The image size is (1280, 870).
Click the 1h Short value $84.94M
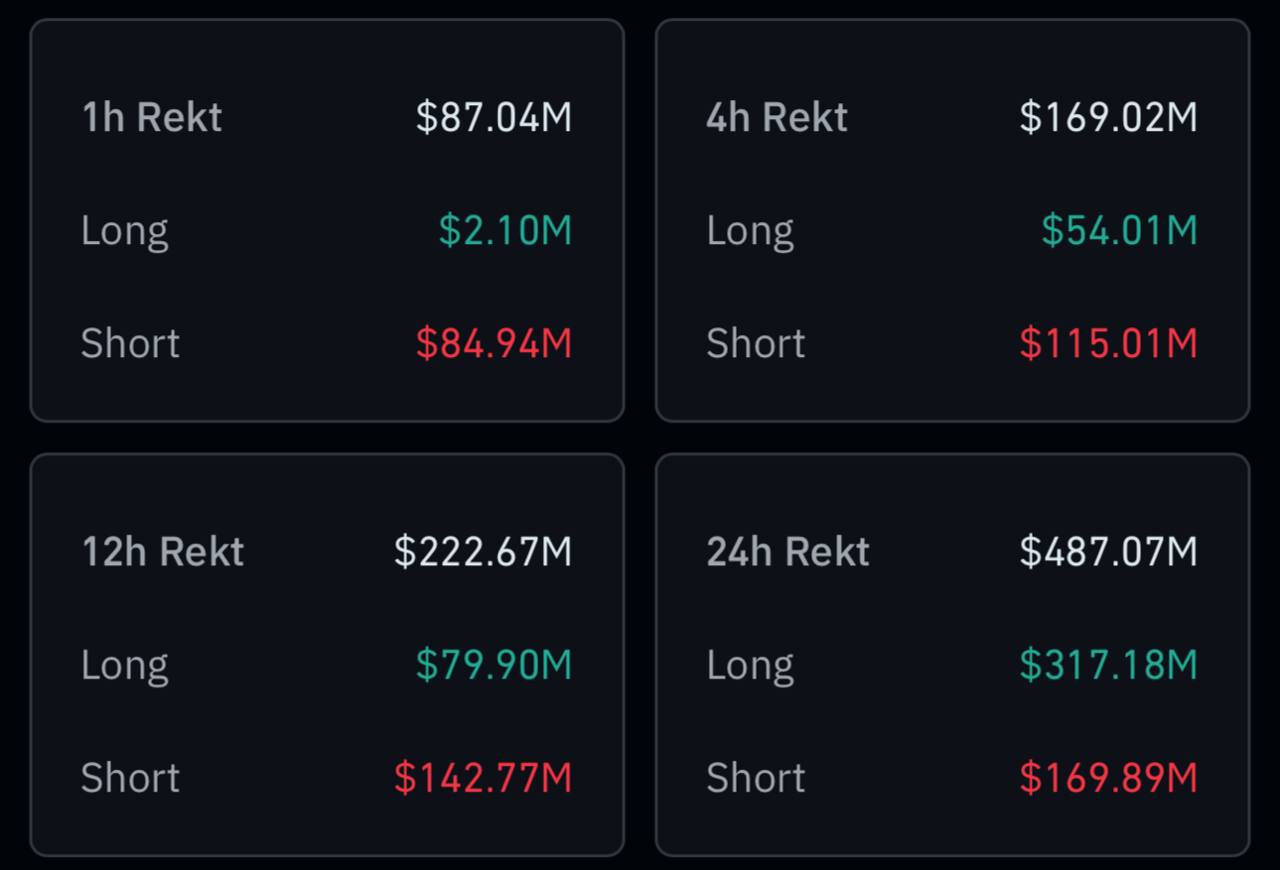pos(494,344)
